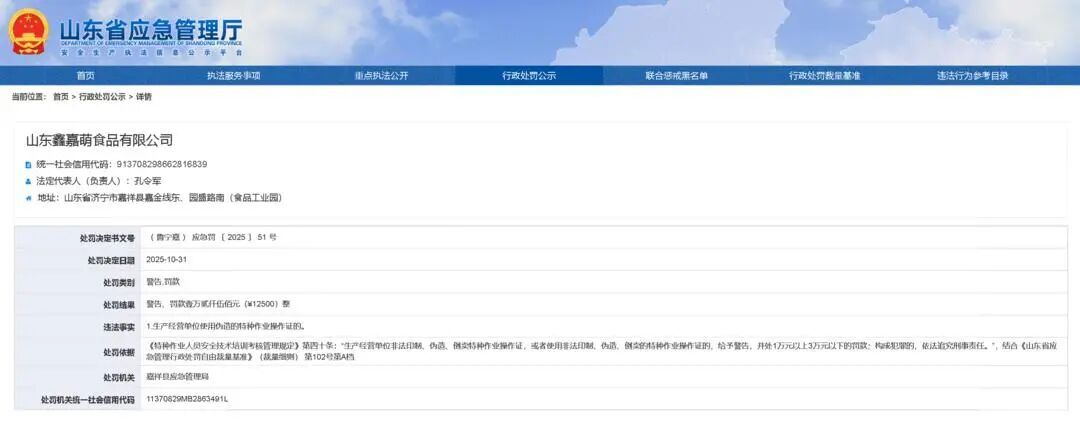Click 行政处罚公示 breadcrumb link
The height and width of the screenshot is (423, 1080).
click(103, 97)
